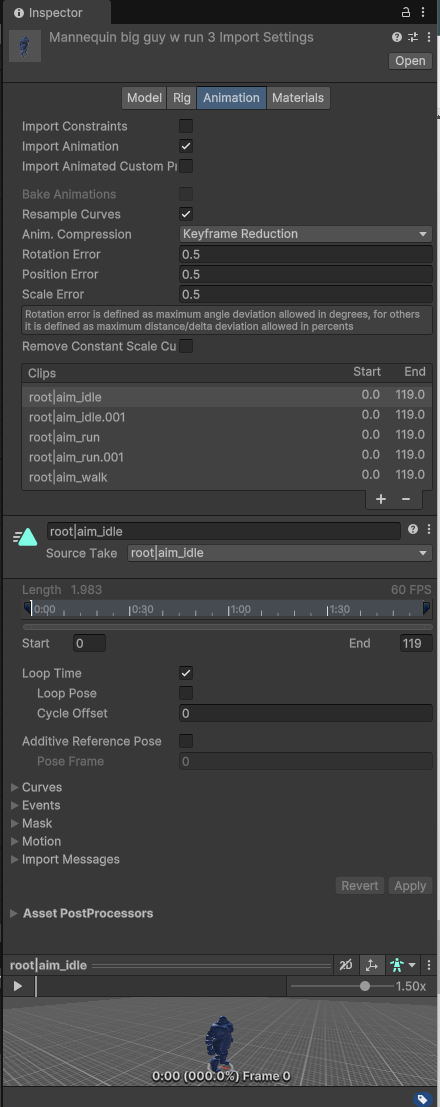Toggle 2D preview mode icon
Viewport: 440px width, 1107px height.
(345, 965)
